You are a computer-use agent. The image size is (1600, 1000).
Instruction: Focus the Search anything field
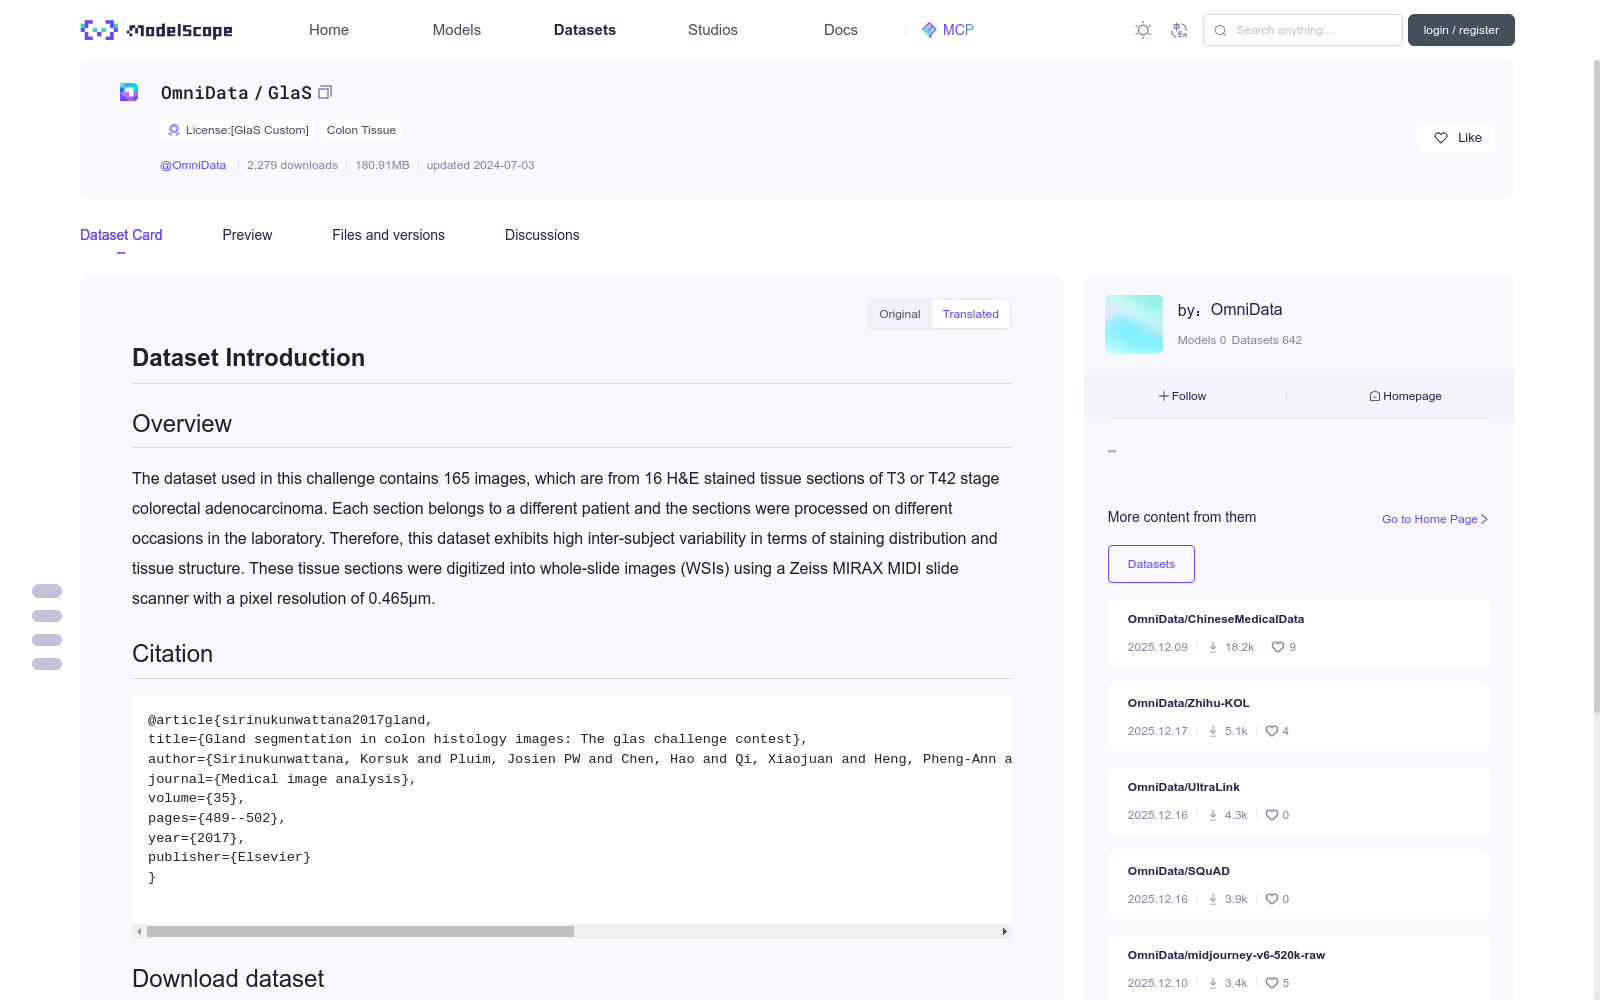[1302, 30]
